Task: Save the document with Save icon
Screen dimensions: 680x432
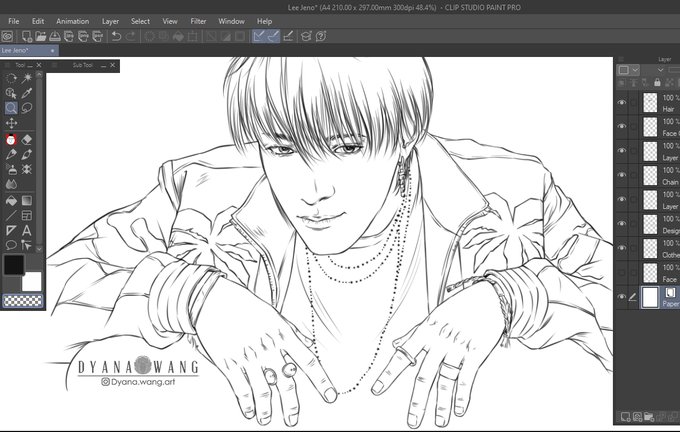Action: 55,36
